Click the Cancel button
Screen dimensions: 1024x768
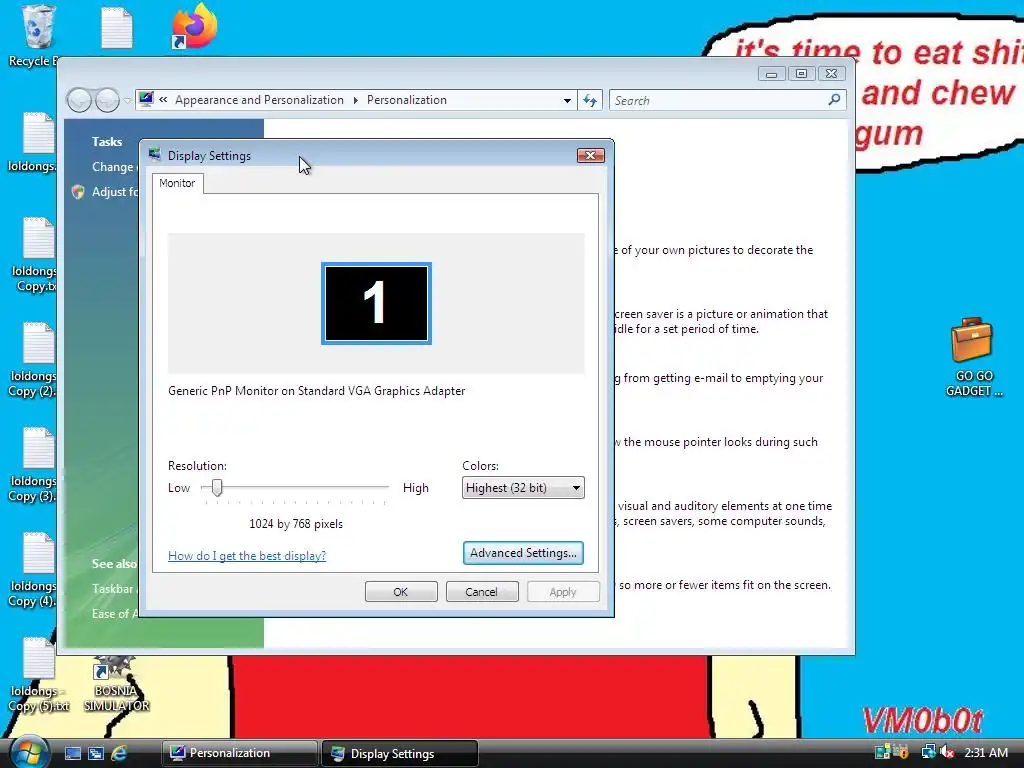[482, 592]
